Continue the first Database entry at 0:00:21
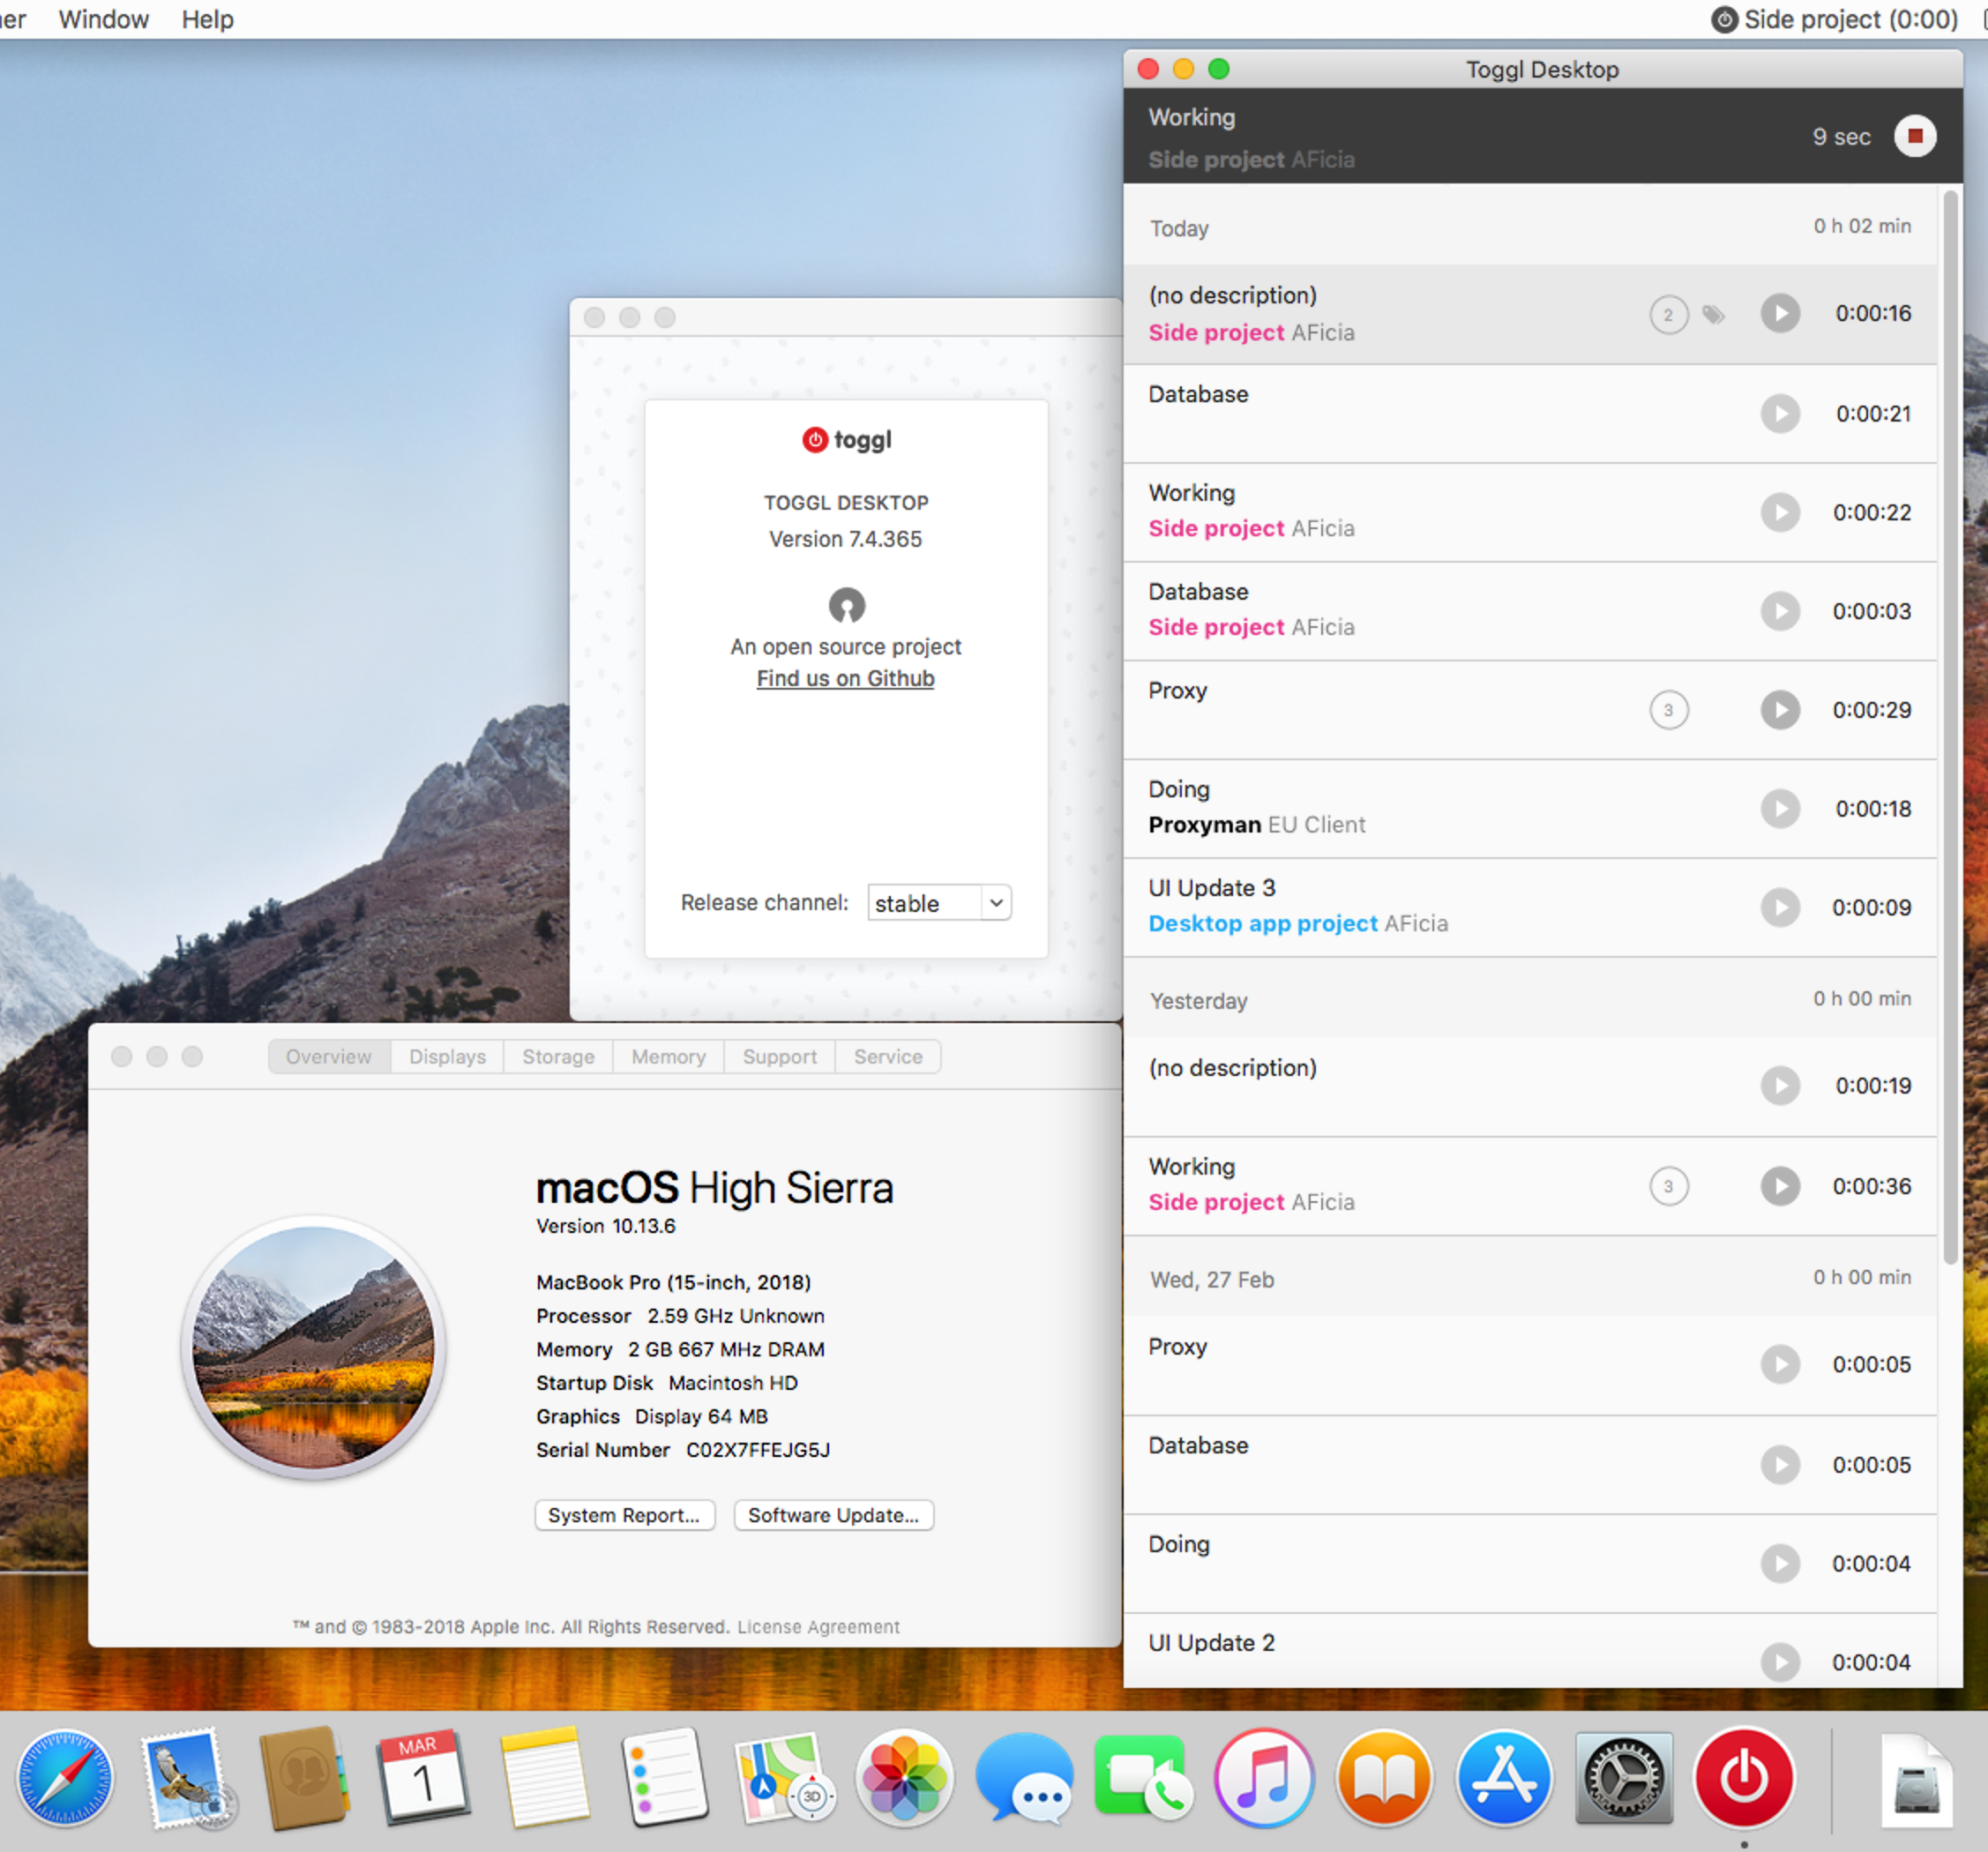Viewport: 1988px width, 1852px height. (x=1780, y=413)
